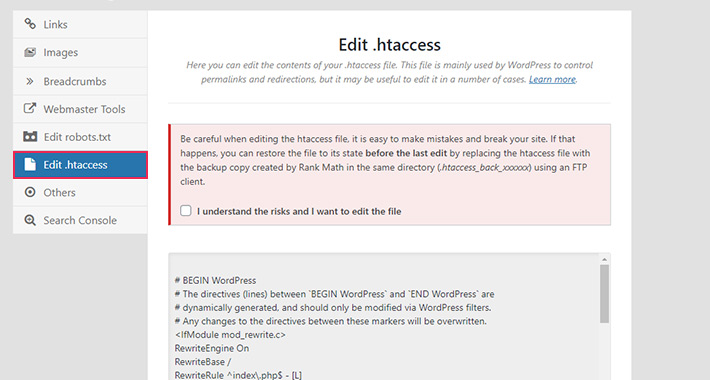Click the text area scrollbar up arrow
The image size is (710, 380).
(604, 260)
